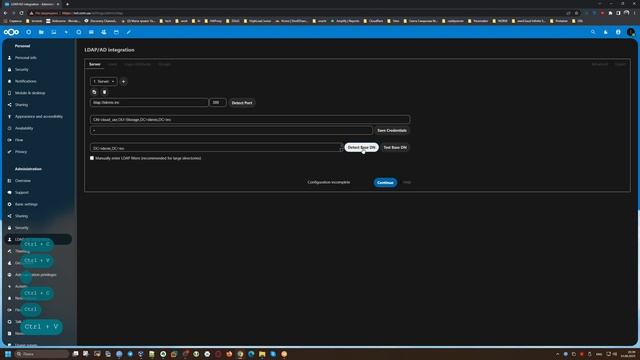The width and height of the screenshot is (640, 360).
Task: Open the user avatar menu
Action: (631, 32)
